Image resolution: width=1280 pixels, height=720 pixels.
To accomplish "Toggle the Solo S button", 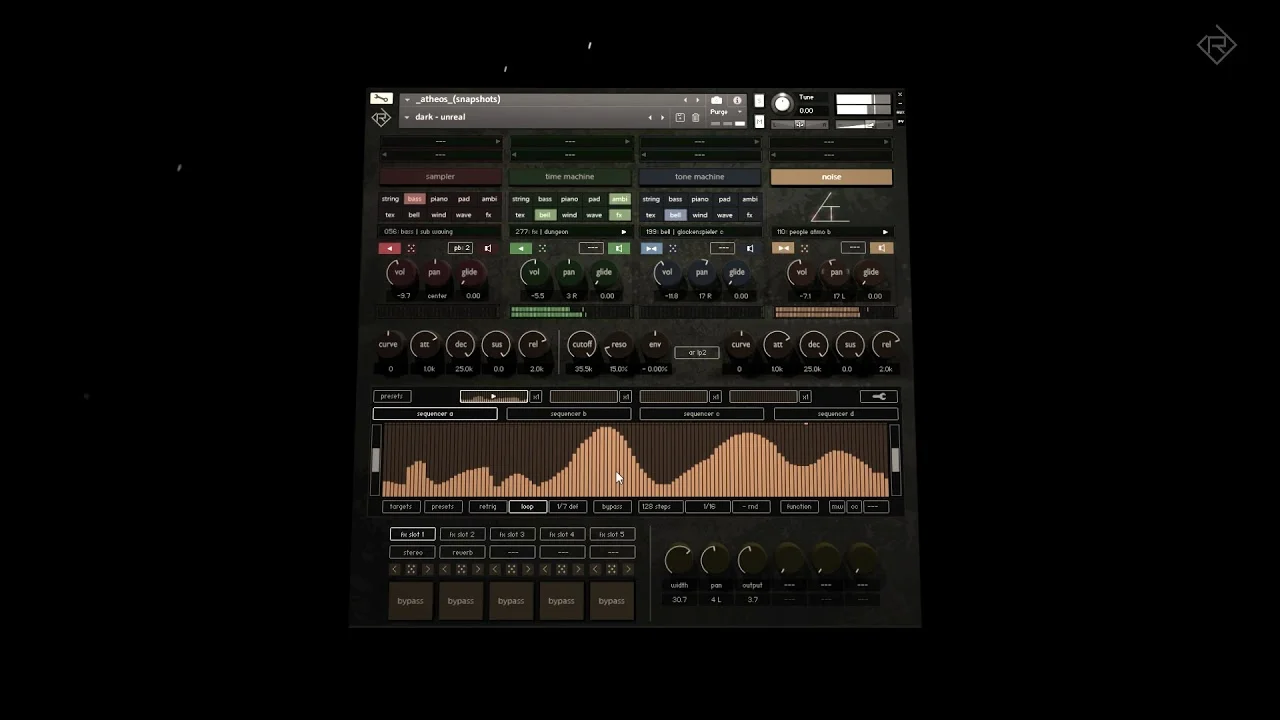I will point(759,102).
